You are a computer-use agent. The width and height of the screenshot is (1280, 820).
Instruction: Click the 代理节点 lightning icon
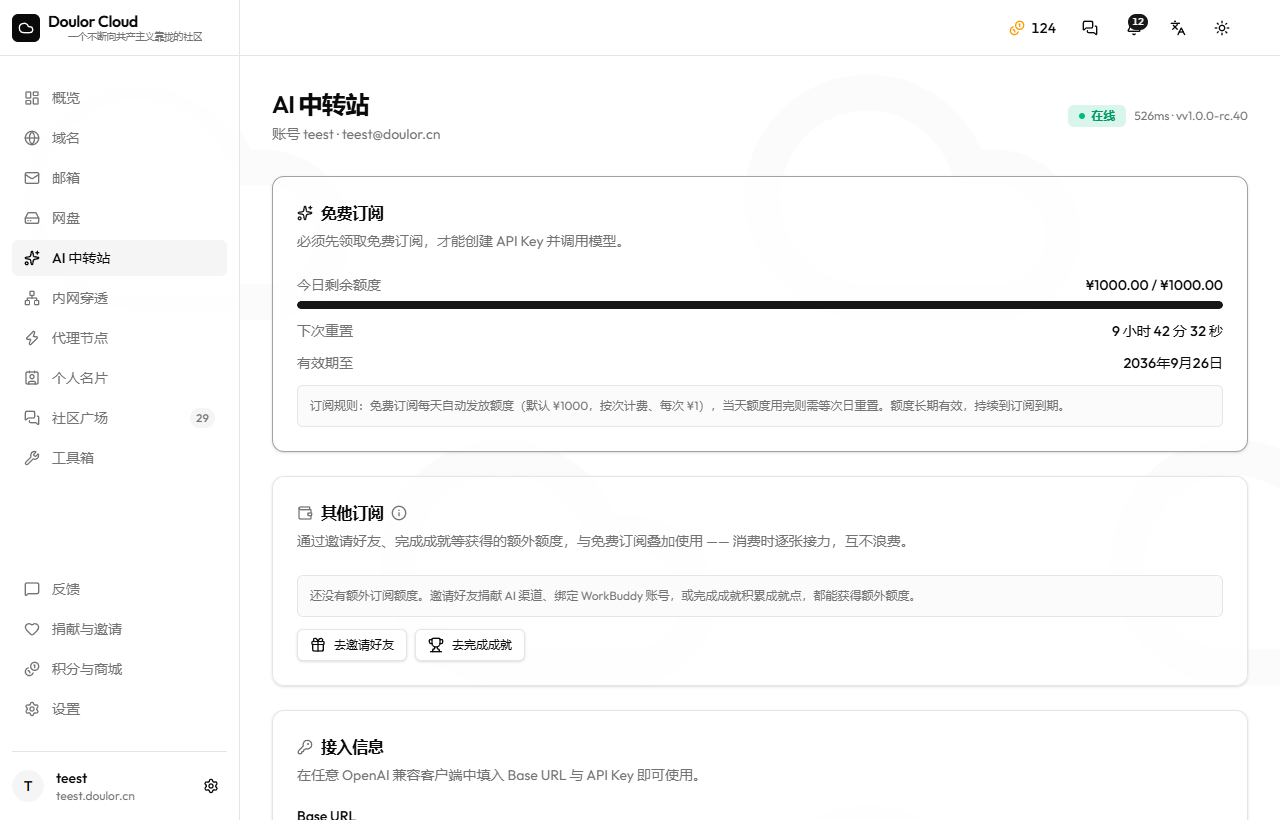(x=32, y=338)
